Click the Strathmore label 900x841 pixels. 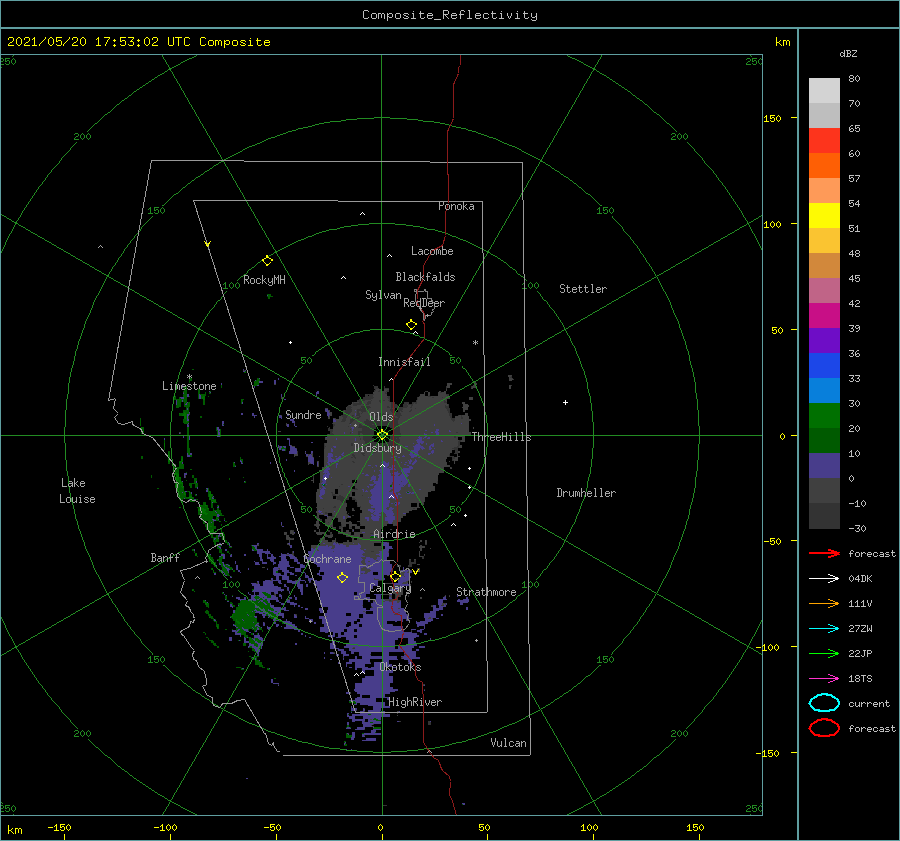pos(486,592)
